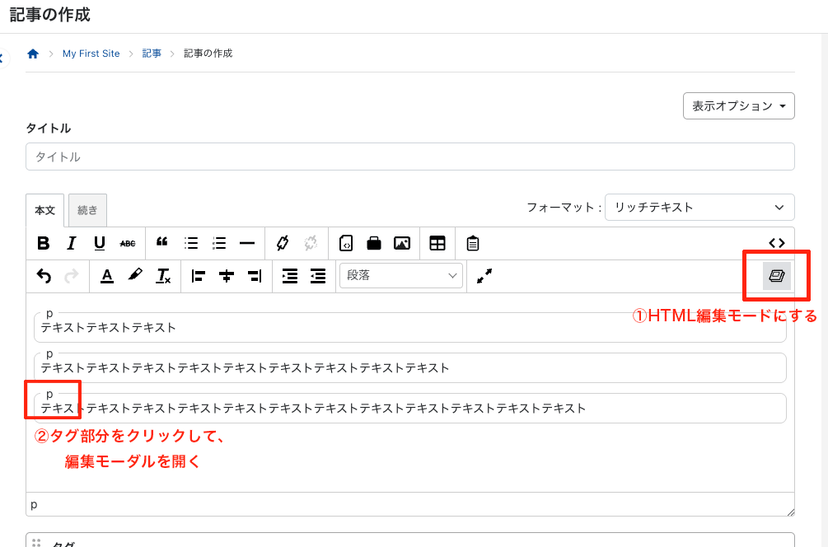Align text right

[255, 276]
